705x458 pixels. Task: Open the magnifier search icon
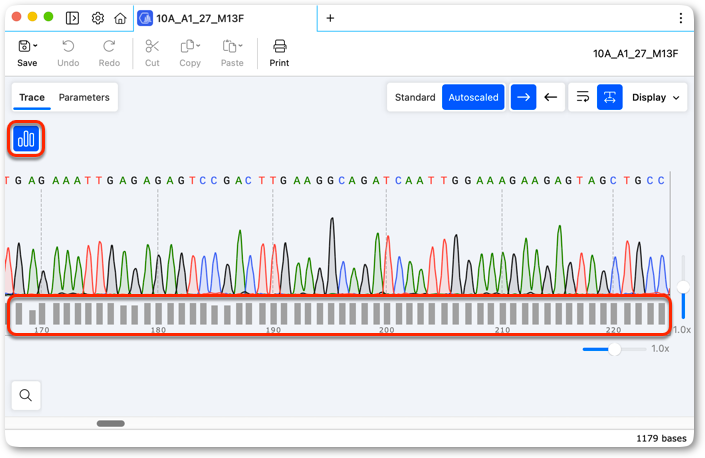(26, 395)
